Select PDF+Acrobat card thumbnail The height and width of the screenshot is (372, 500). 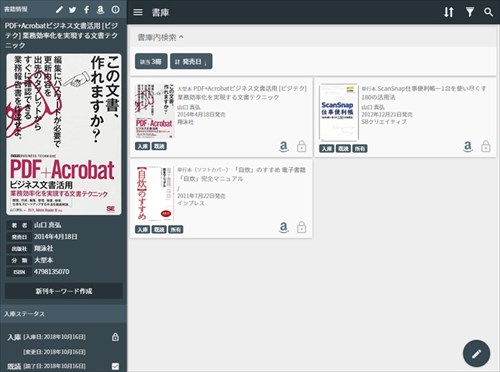(x=154, y=111)
